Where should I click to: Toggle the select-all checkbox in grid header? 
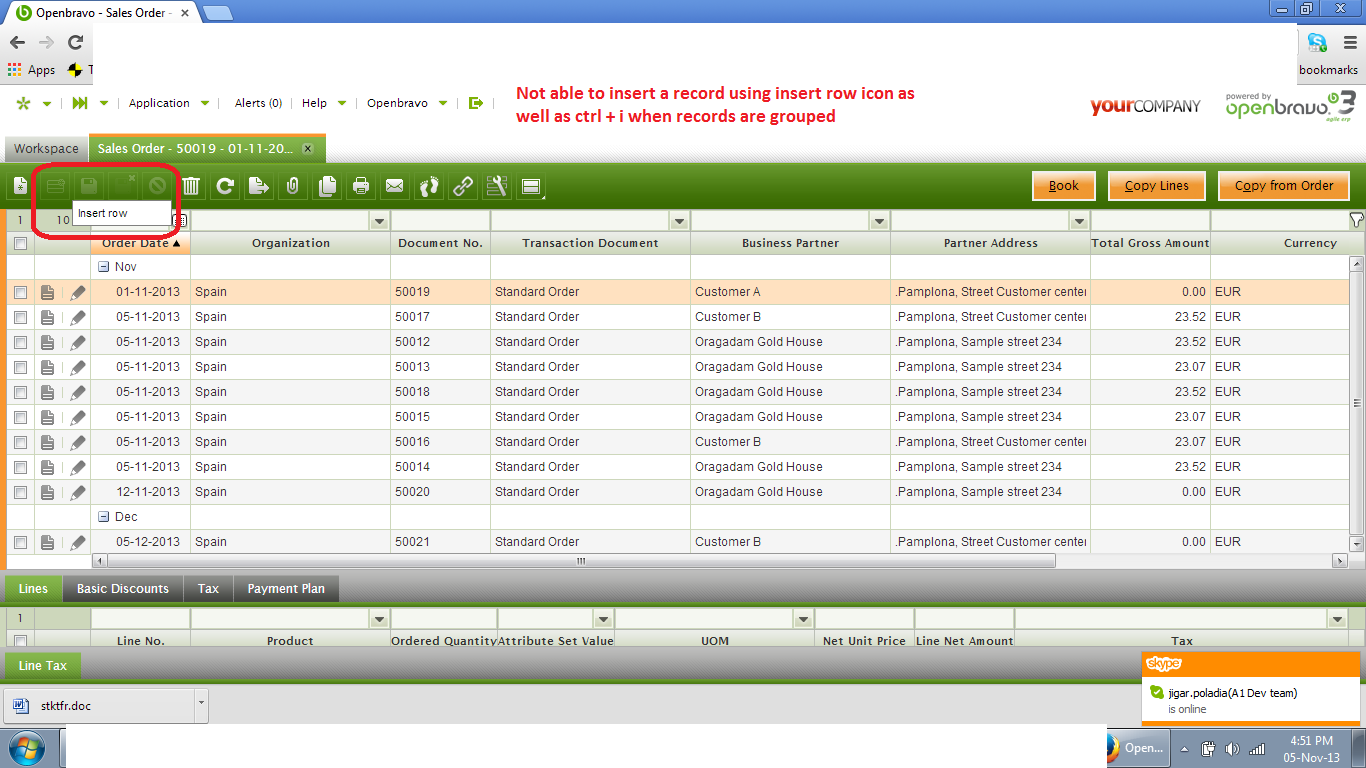tap(20, 243)
